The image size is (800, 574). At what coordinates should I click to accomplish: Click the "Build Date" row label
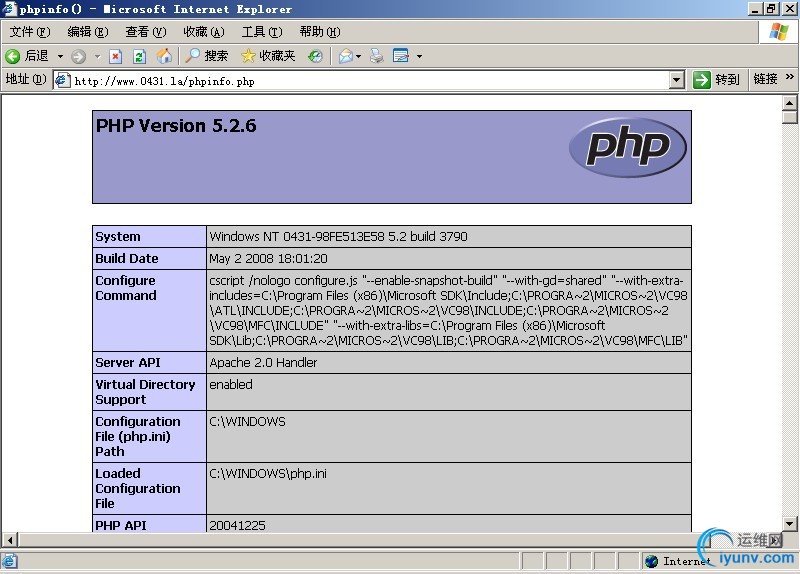[x=127, y=259]
